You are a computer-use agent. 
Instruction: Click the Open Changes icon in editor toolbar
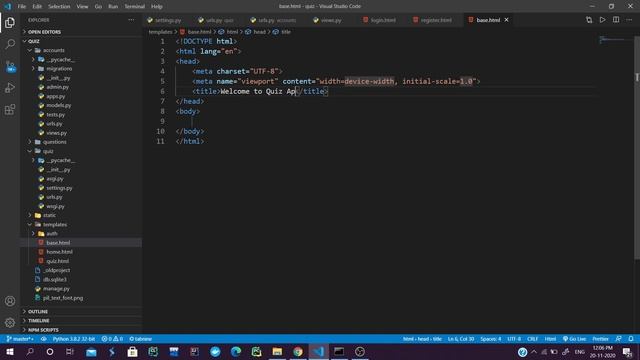pos(589,20)
